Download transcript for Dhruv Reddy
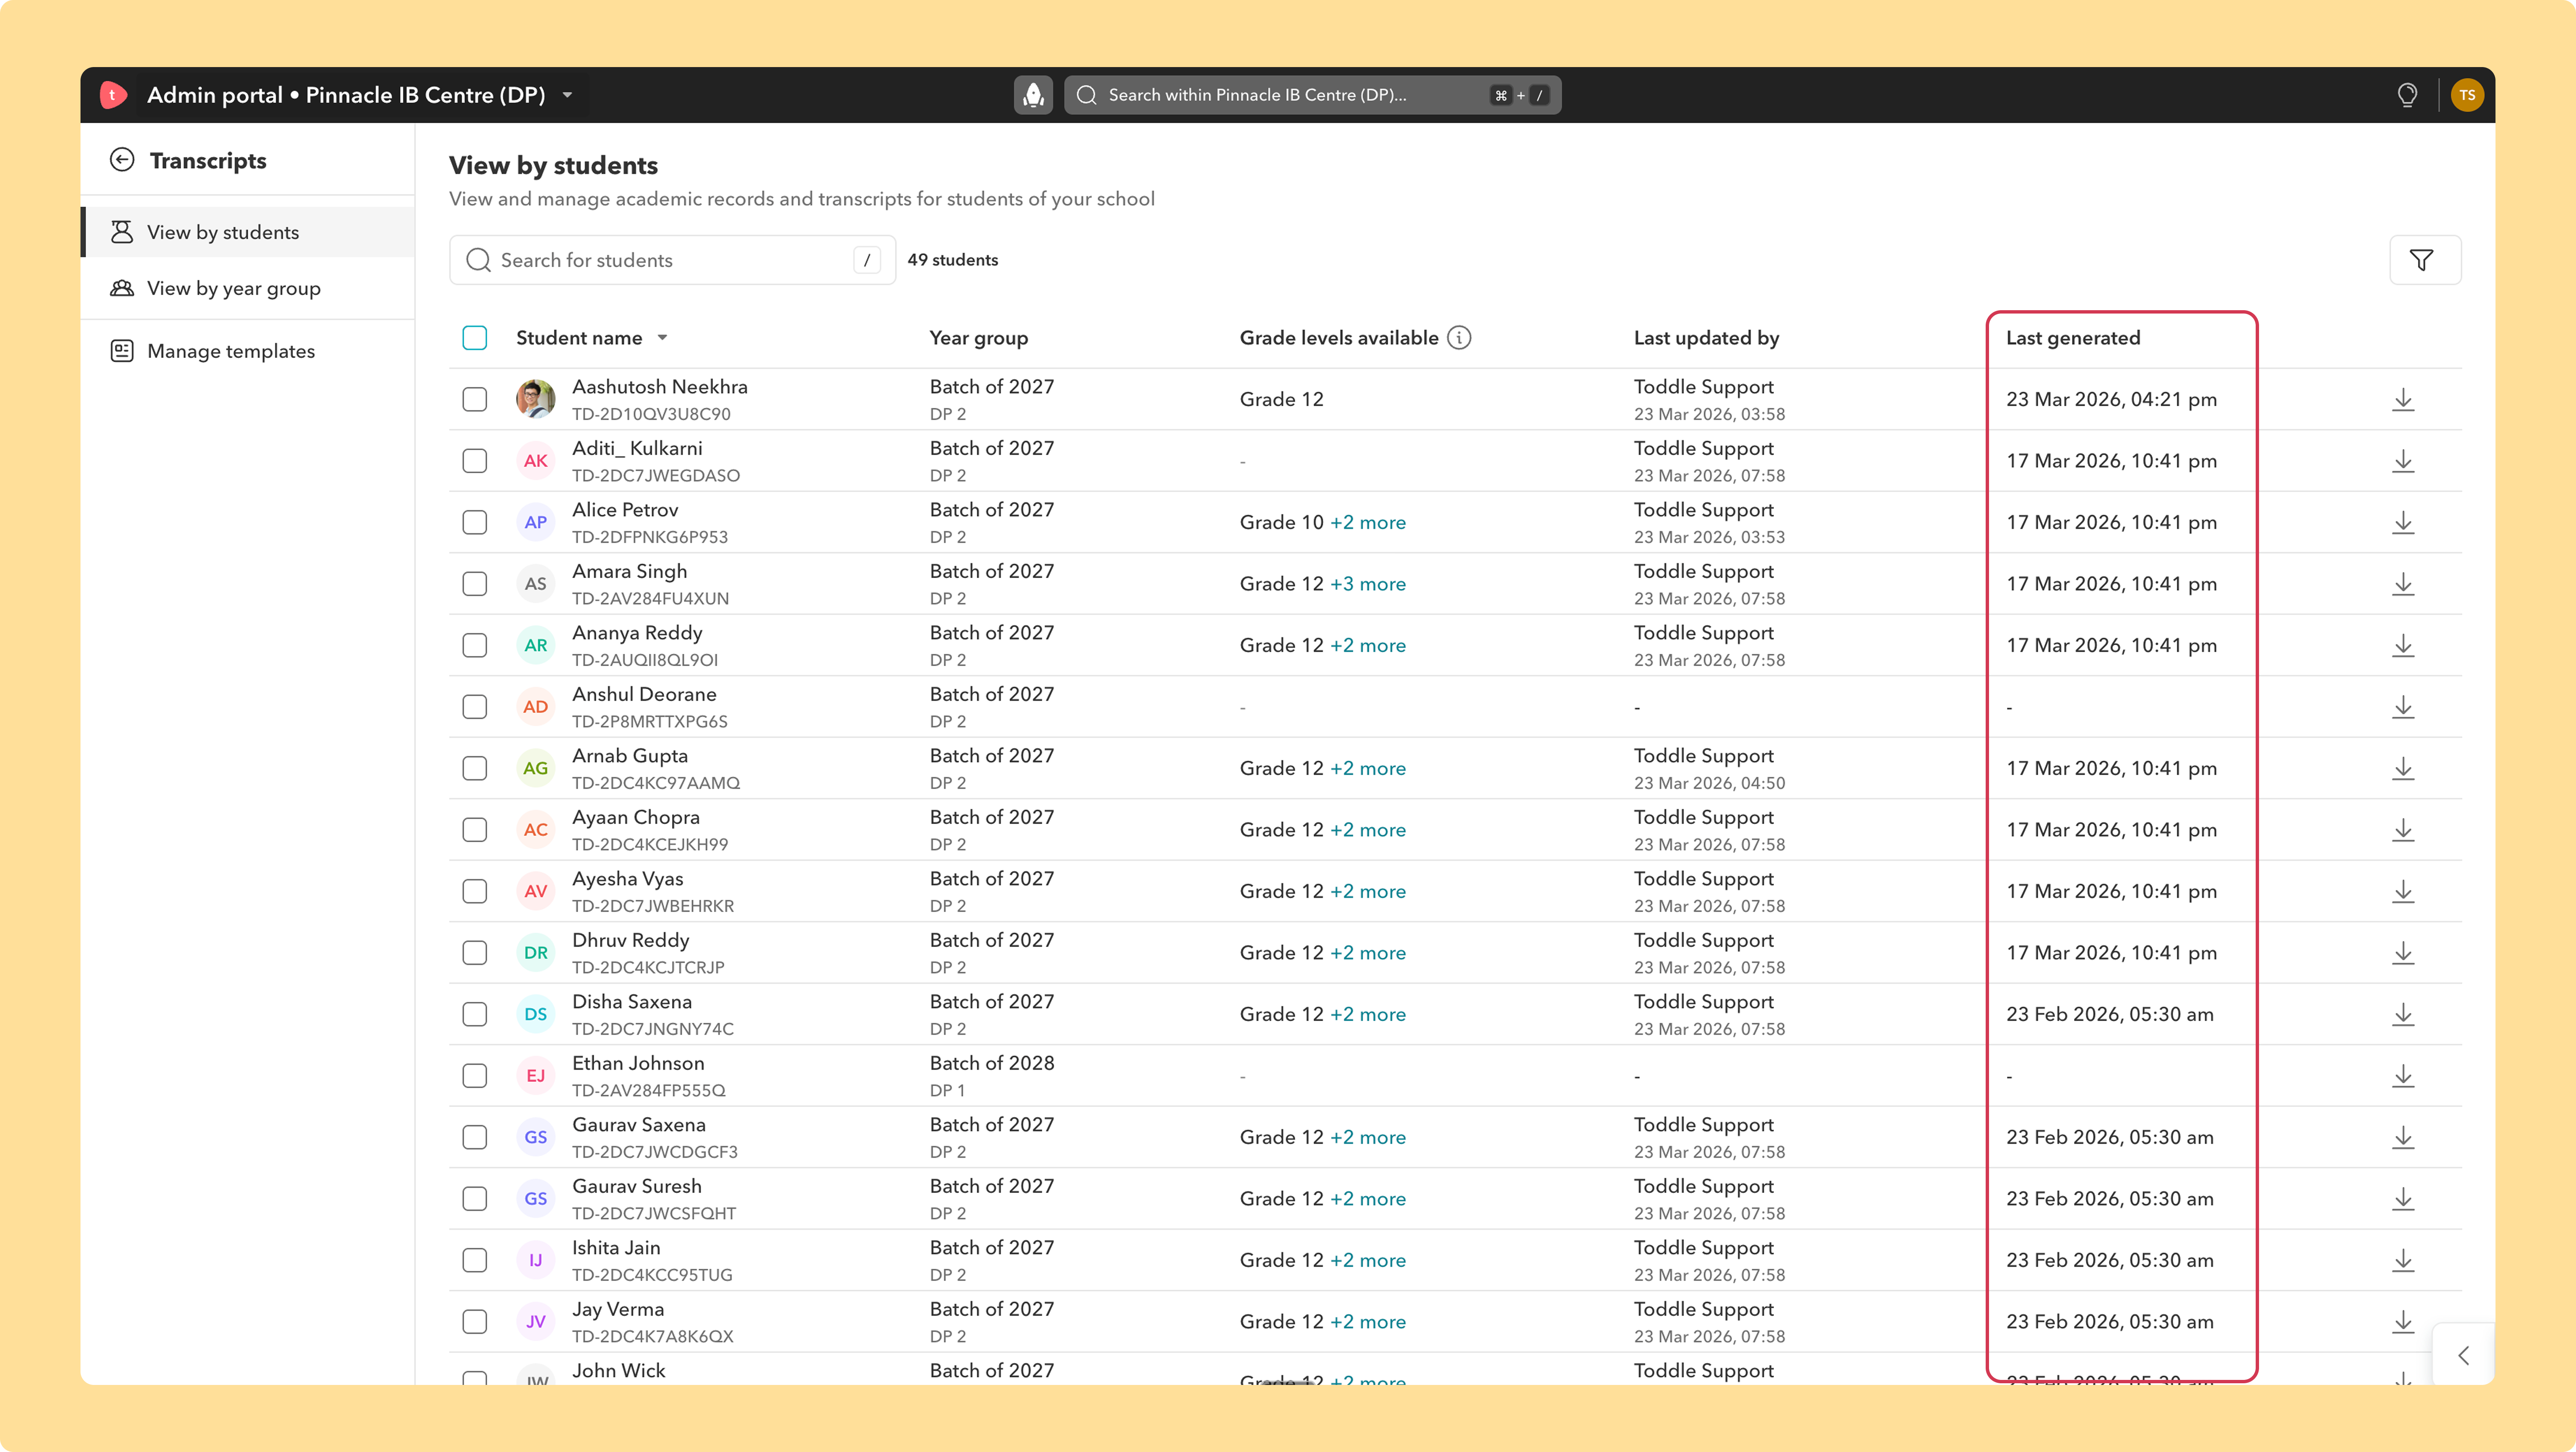The height and width of the screenshot is (1452, 2576). pos(2403,953)
